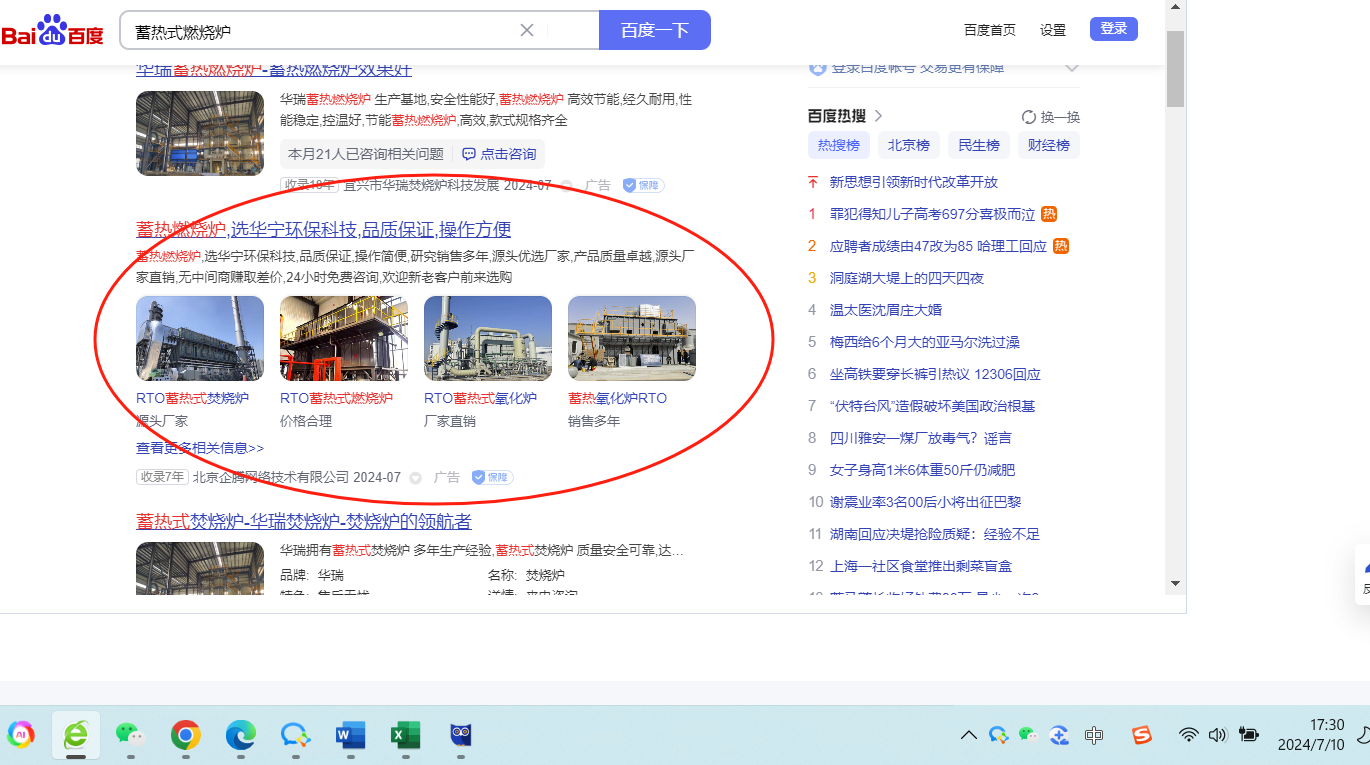1370x765 pixels.
Task: Open hot search 梅西给6个月大的亚马尔洗过澡
Action: (925, 342)
